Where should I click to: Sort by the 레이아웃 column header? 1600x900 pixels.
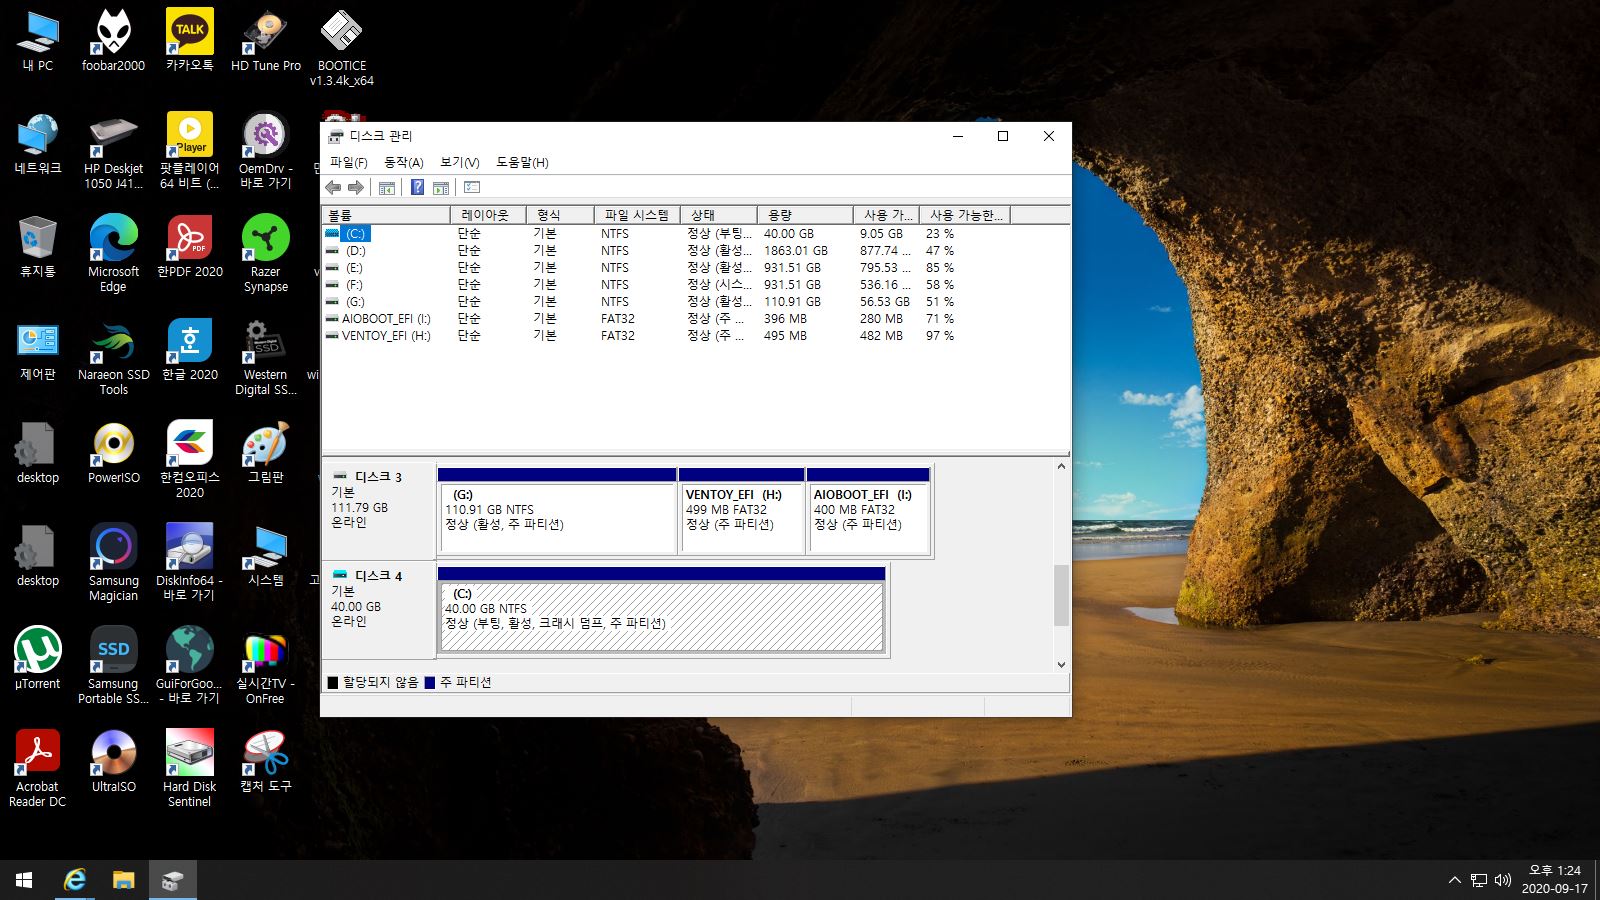(x=488, y=215)
